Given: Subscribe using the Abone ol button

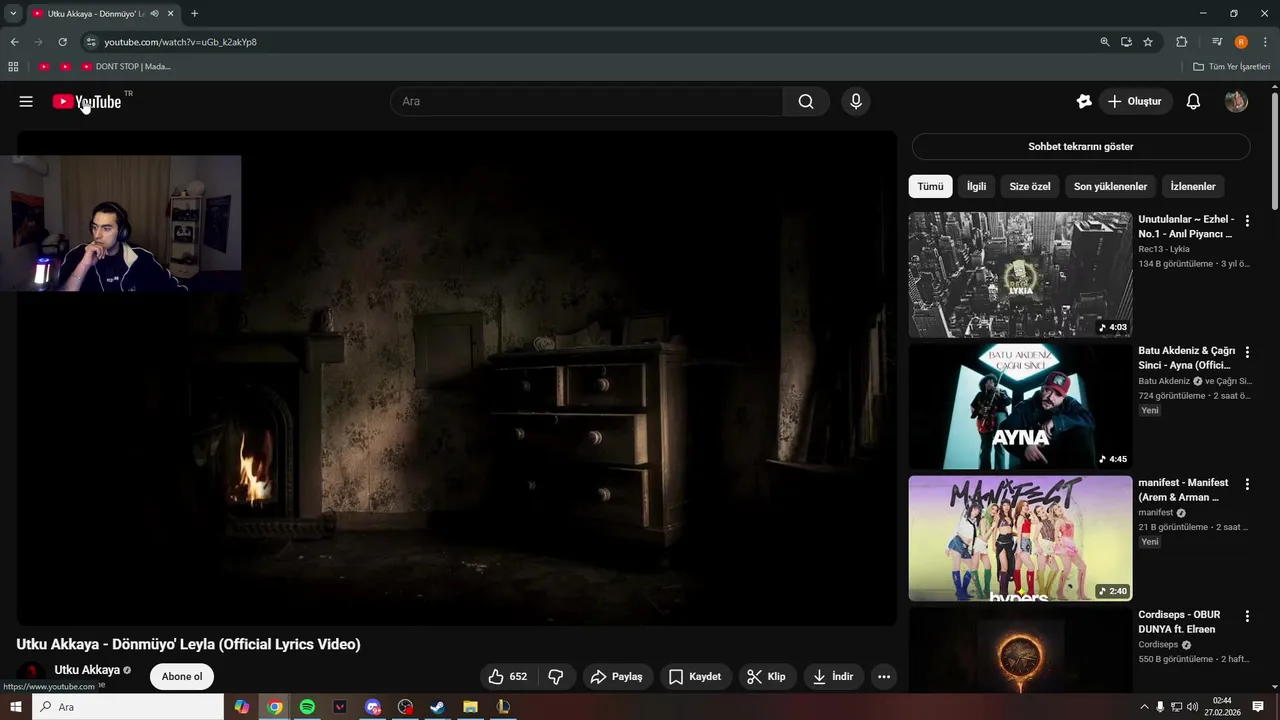Looking at the screenshot, I should coord(182,677).
